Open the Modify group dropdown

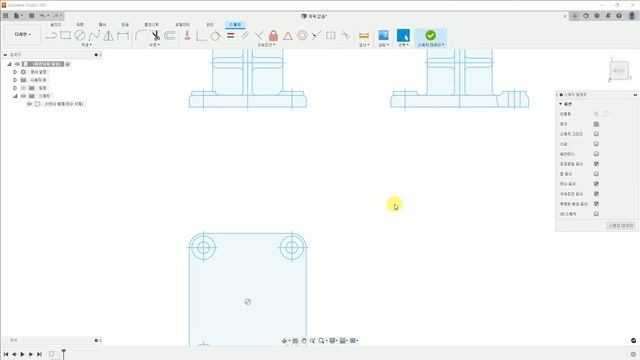tap(154, 45)
